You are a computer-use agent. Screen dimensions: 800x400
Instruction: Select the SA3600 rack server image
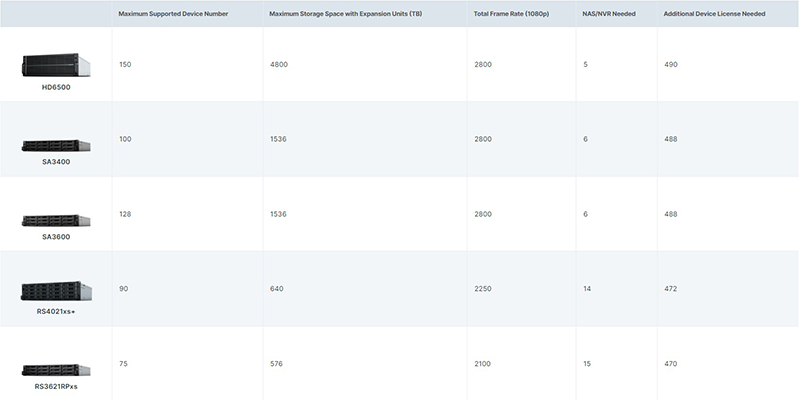pyautogui.click(x=56, y=220)
